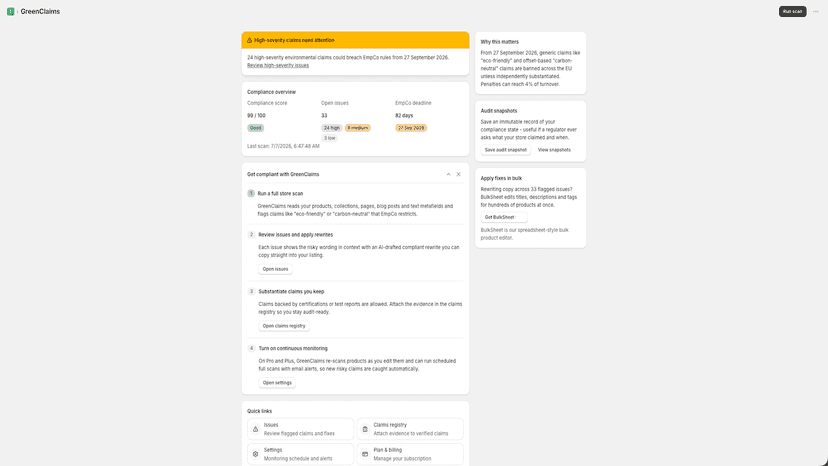
Task: Click the step 1 number icon
Action: [251, 193]
